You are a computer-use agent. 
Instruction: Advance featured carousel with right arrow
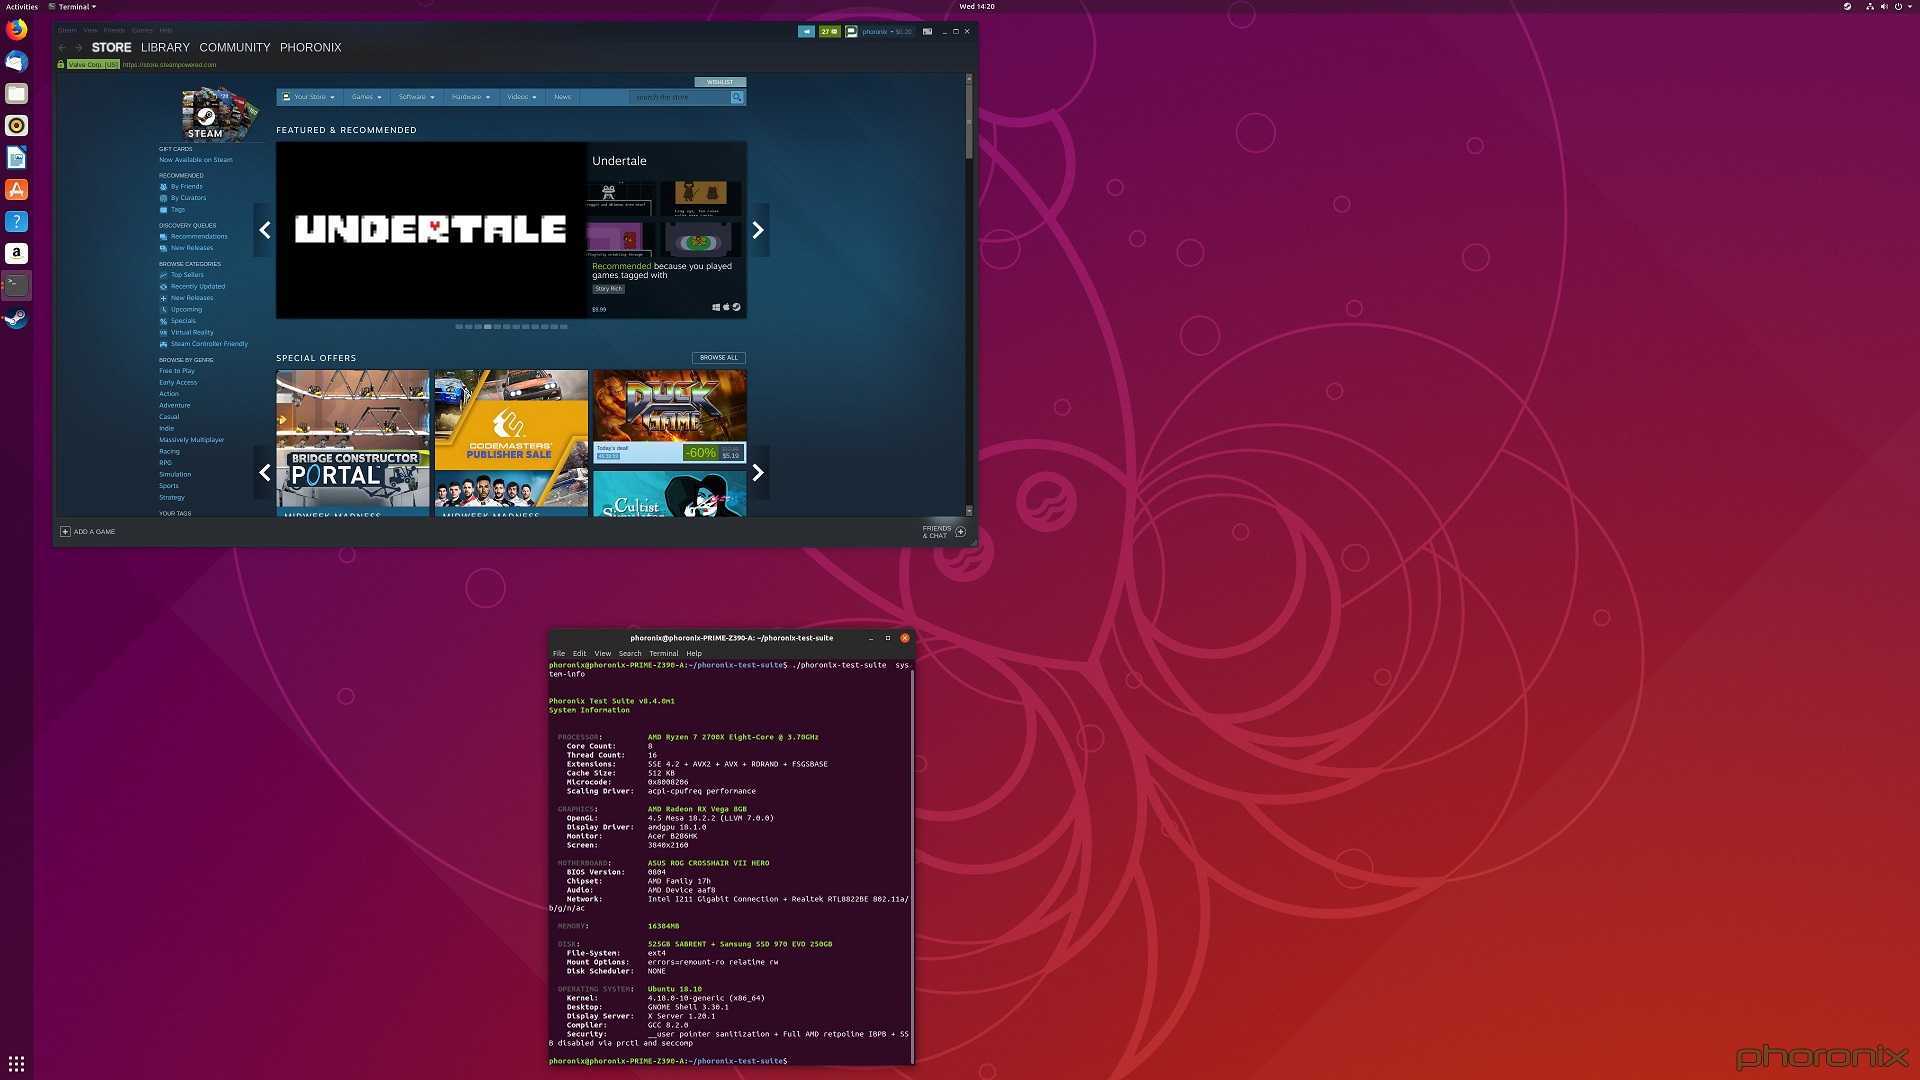pos(758,230)
